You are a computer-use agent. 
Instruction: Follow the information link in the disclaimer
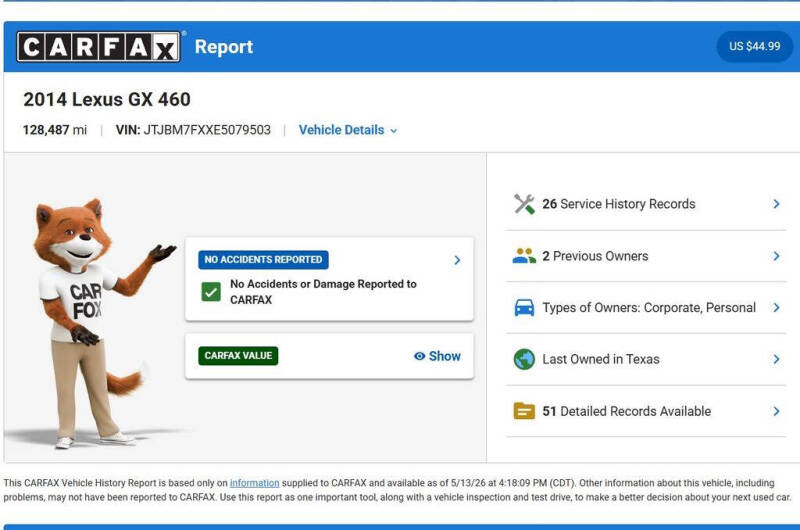pos(255,483)
